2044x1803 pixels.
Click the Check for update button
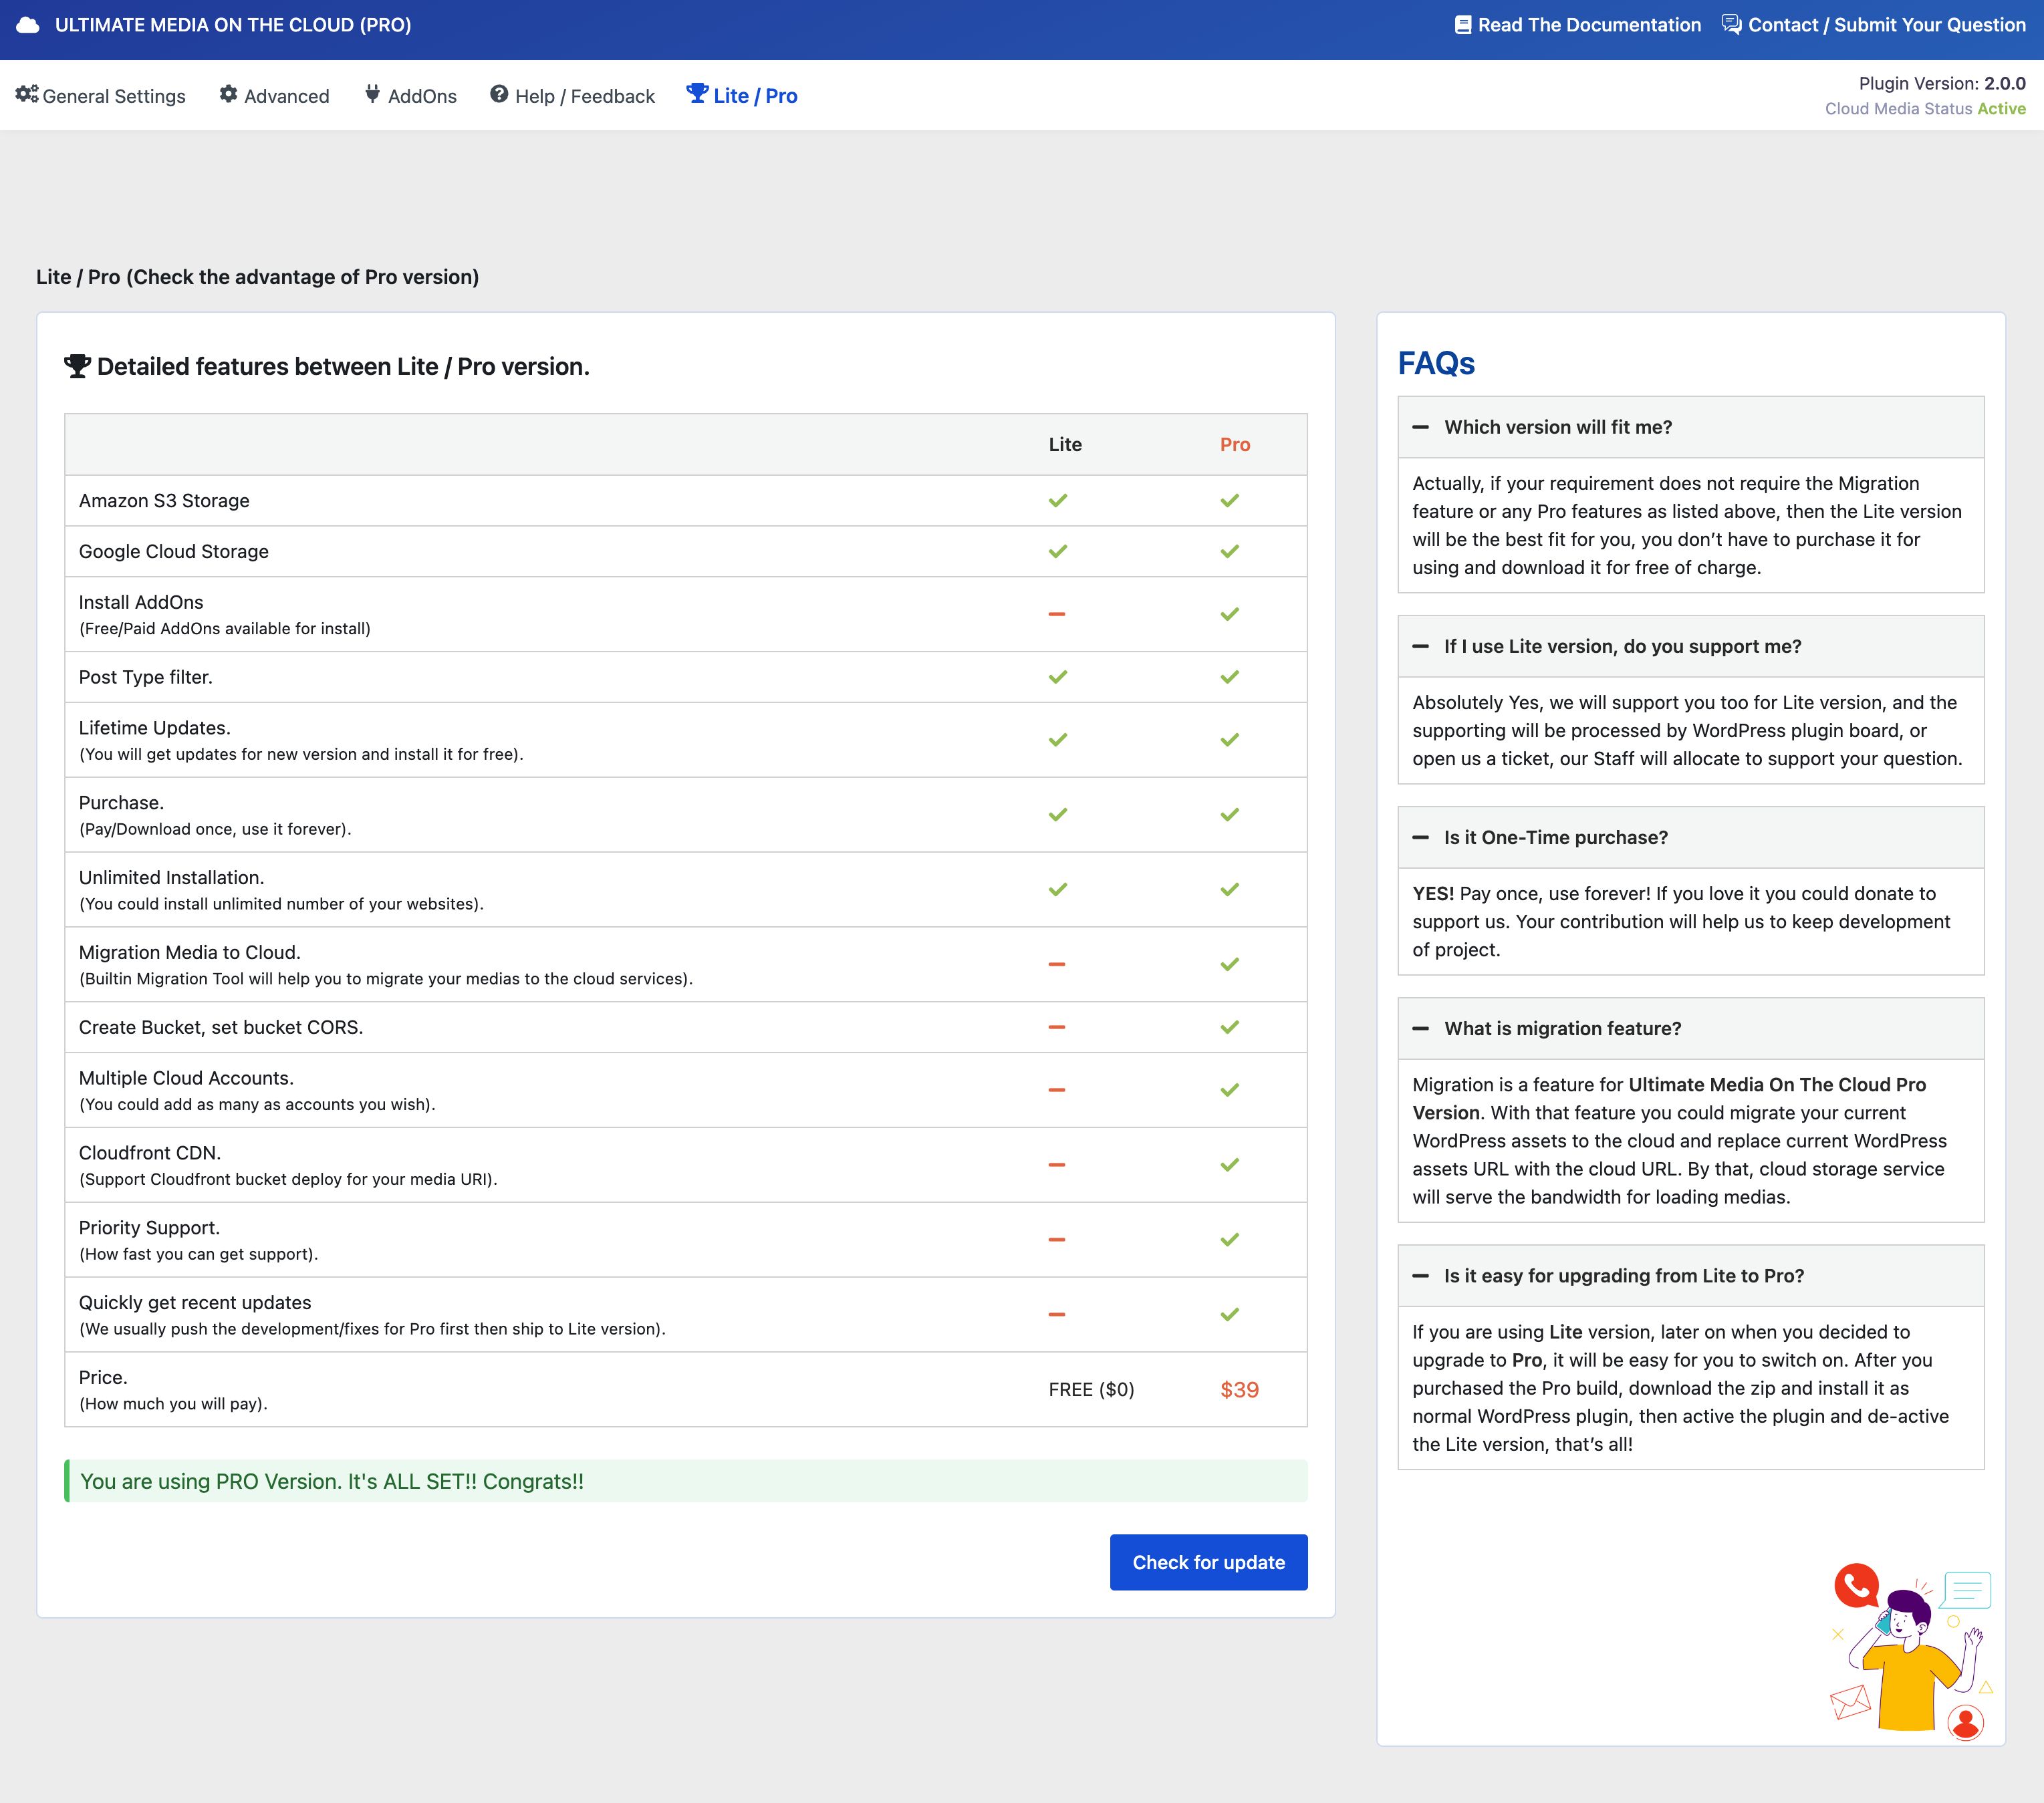pos(1208,1562)
